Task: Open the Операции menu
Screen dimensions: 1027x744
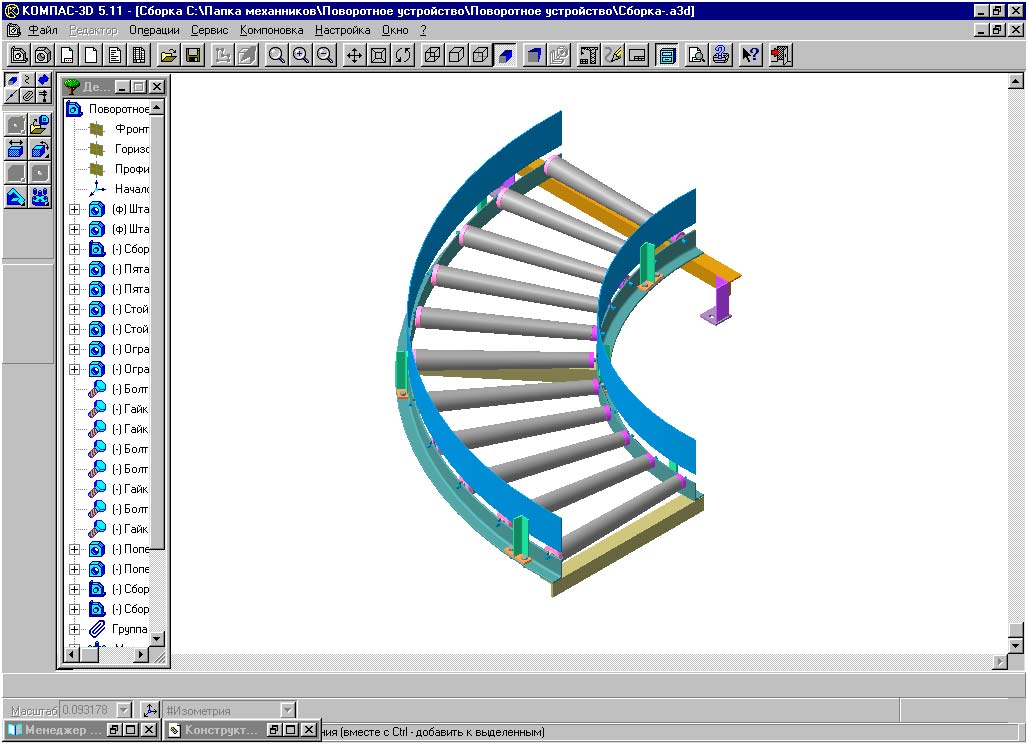Action: [x=153, y=30]
